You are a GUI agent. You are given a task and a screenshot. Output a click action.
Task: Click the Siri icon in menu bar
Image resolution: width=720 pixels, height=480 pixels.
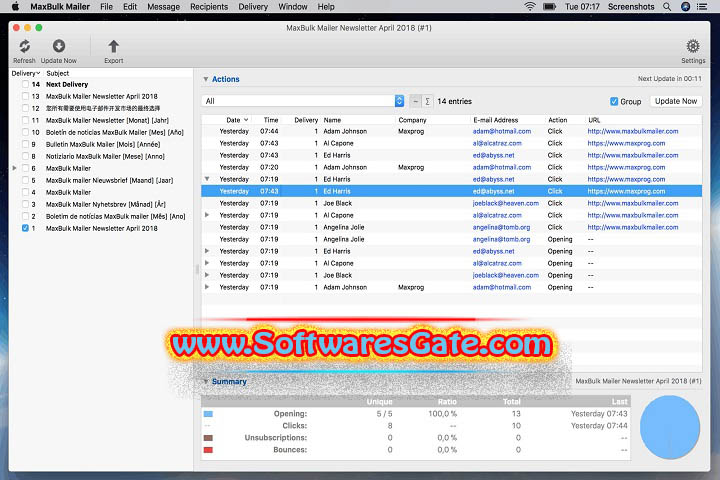point(685,6)
